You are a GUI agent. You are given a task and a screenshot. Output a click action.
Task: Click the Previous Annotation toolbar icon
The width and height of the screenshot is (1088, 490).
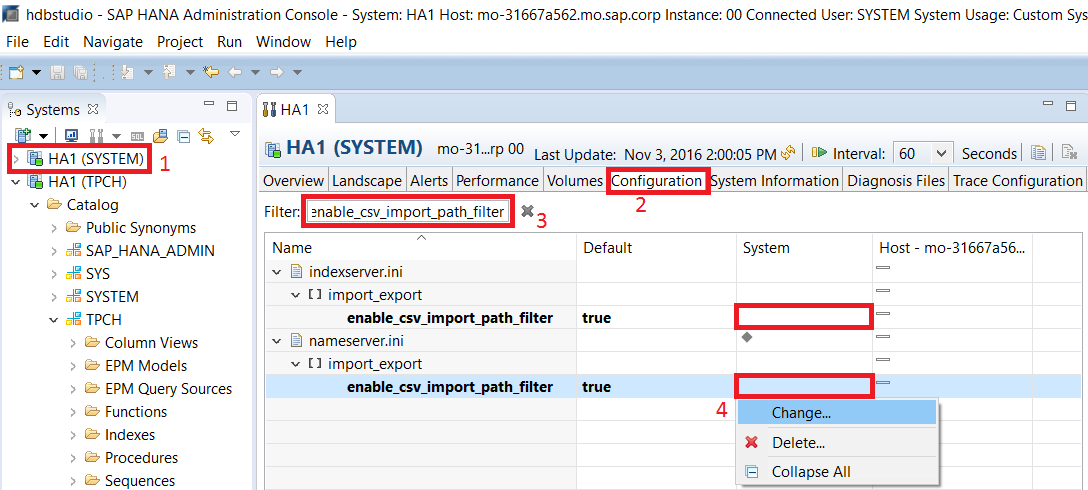169,71
